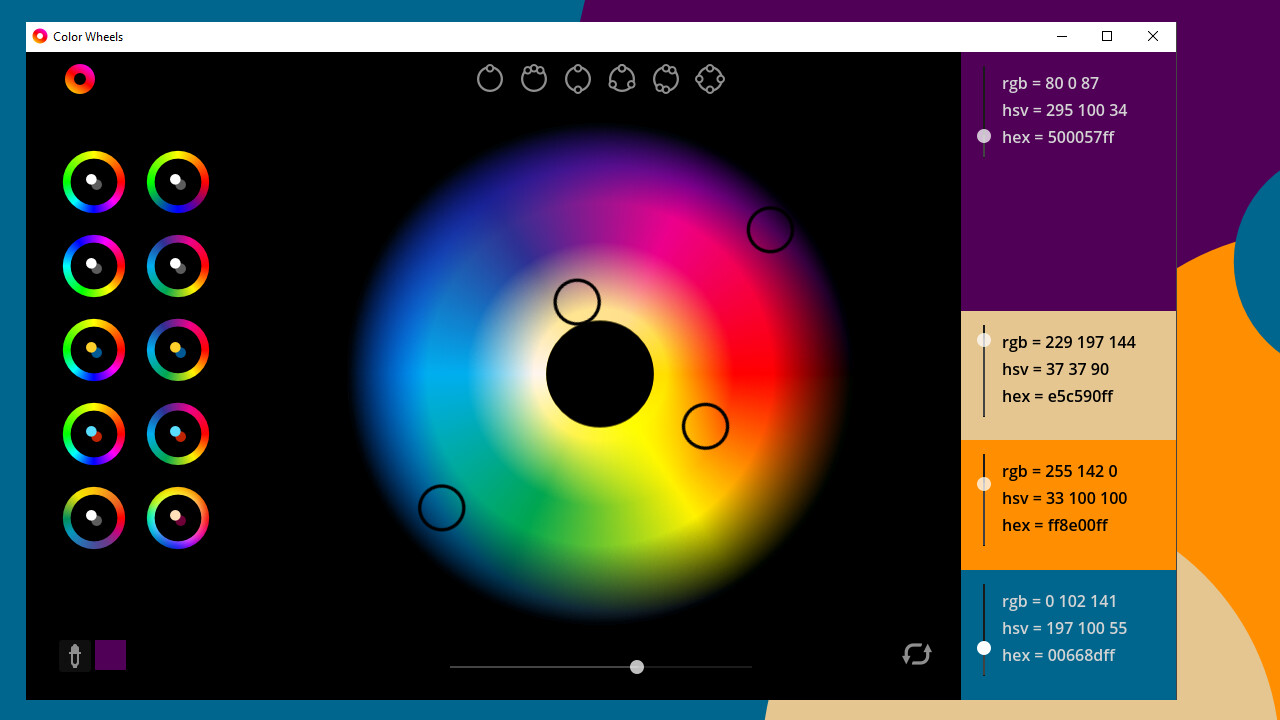Click the reset arrows icon bottom right
Viewport: 1280px width, 720px height.
point(917,655)
